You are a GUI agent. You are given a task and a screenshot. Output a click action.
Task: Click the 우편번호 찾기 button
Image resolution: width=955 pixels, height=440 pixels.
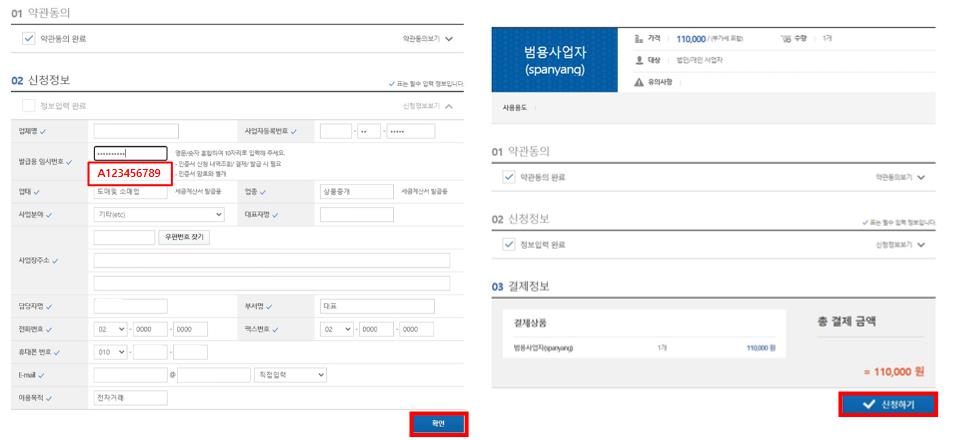coord(184,237)
